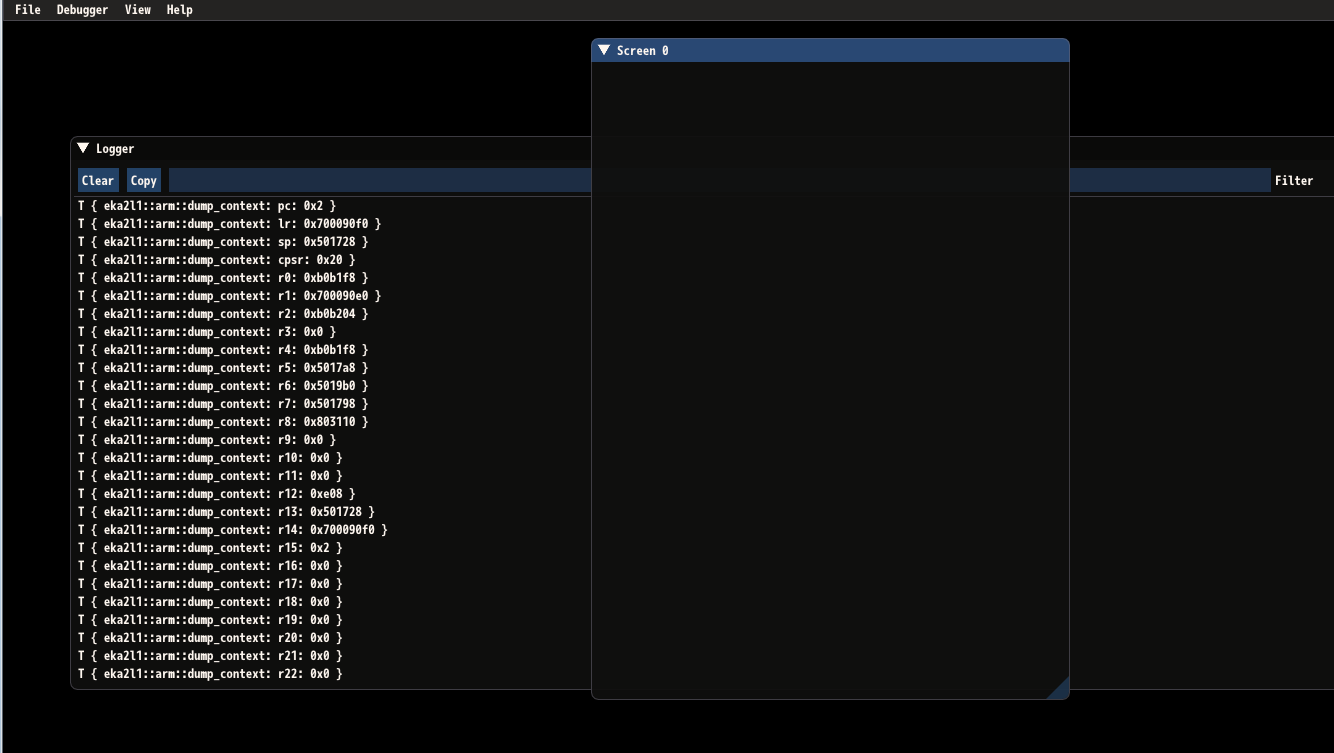Open the File menu

tap(27, 10)
